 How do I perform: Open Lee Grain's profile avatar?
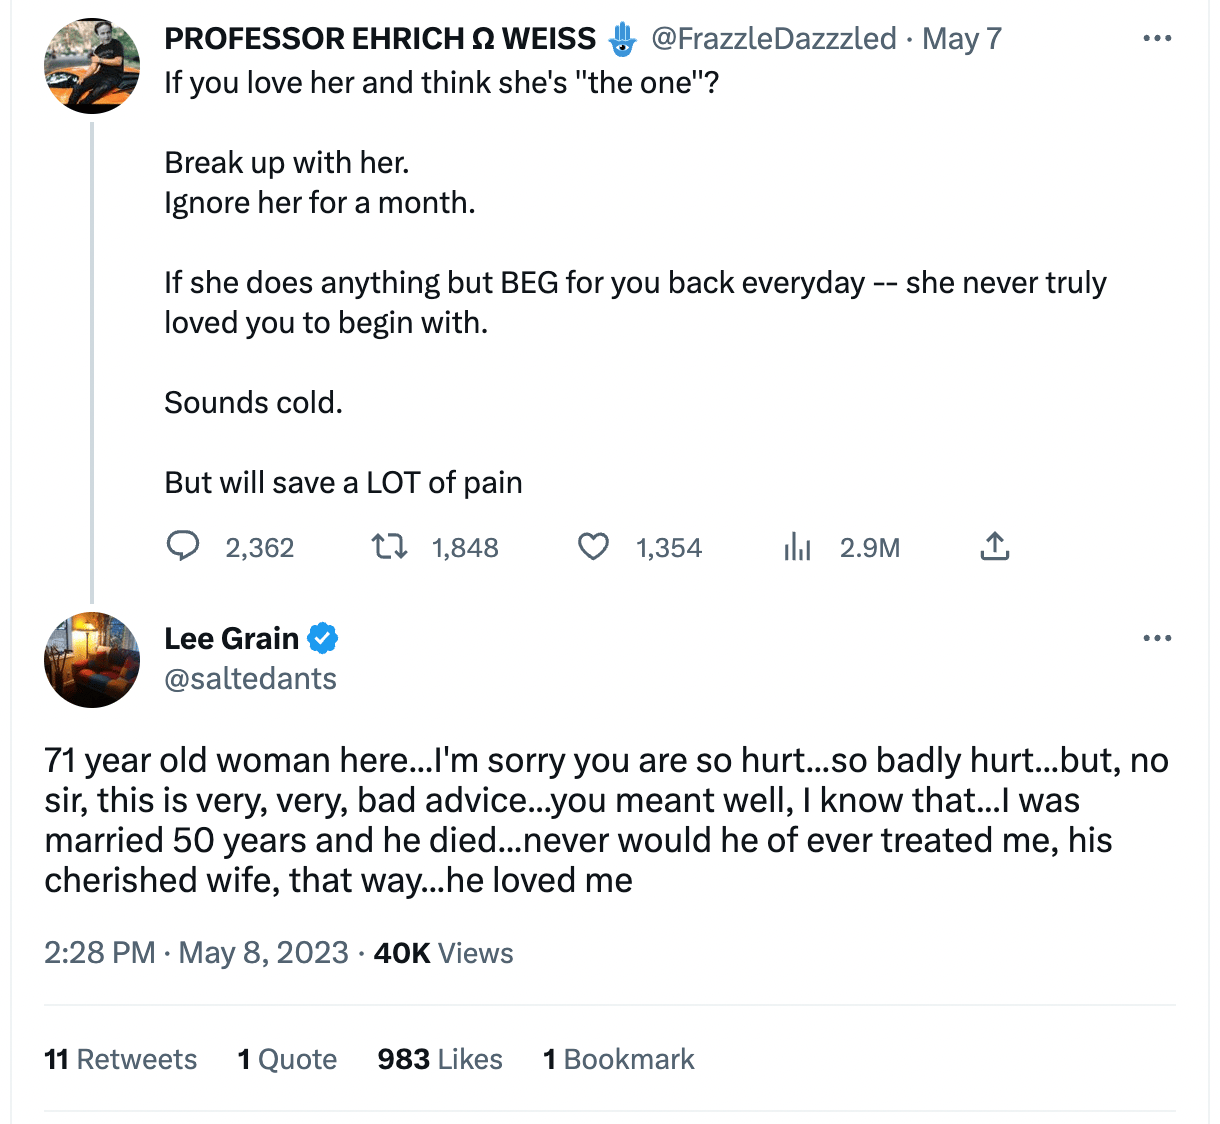click(x=92, y=660)
